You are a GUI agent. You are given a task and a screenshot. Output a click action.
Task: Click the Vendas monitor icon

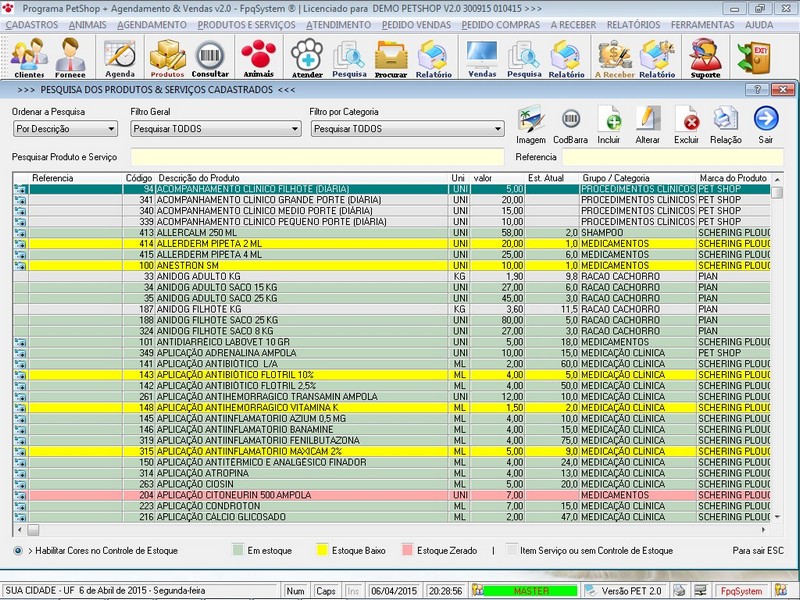pos(482,57)
